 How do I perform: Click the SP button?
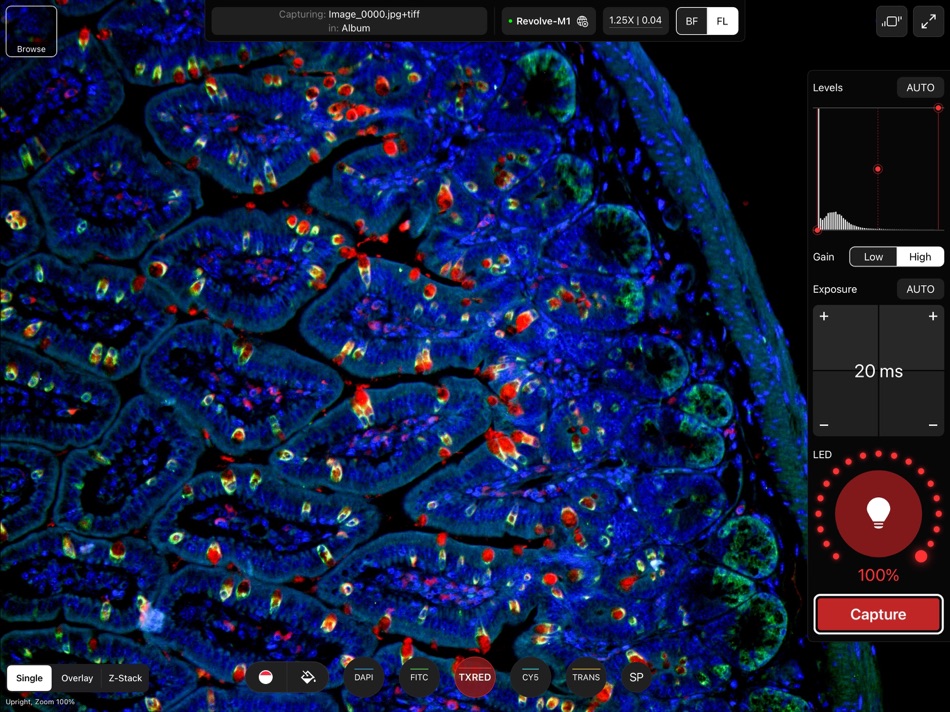[636, 677]
